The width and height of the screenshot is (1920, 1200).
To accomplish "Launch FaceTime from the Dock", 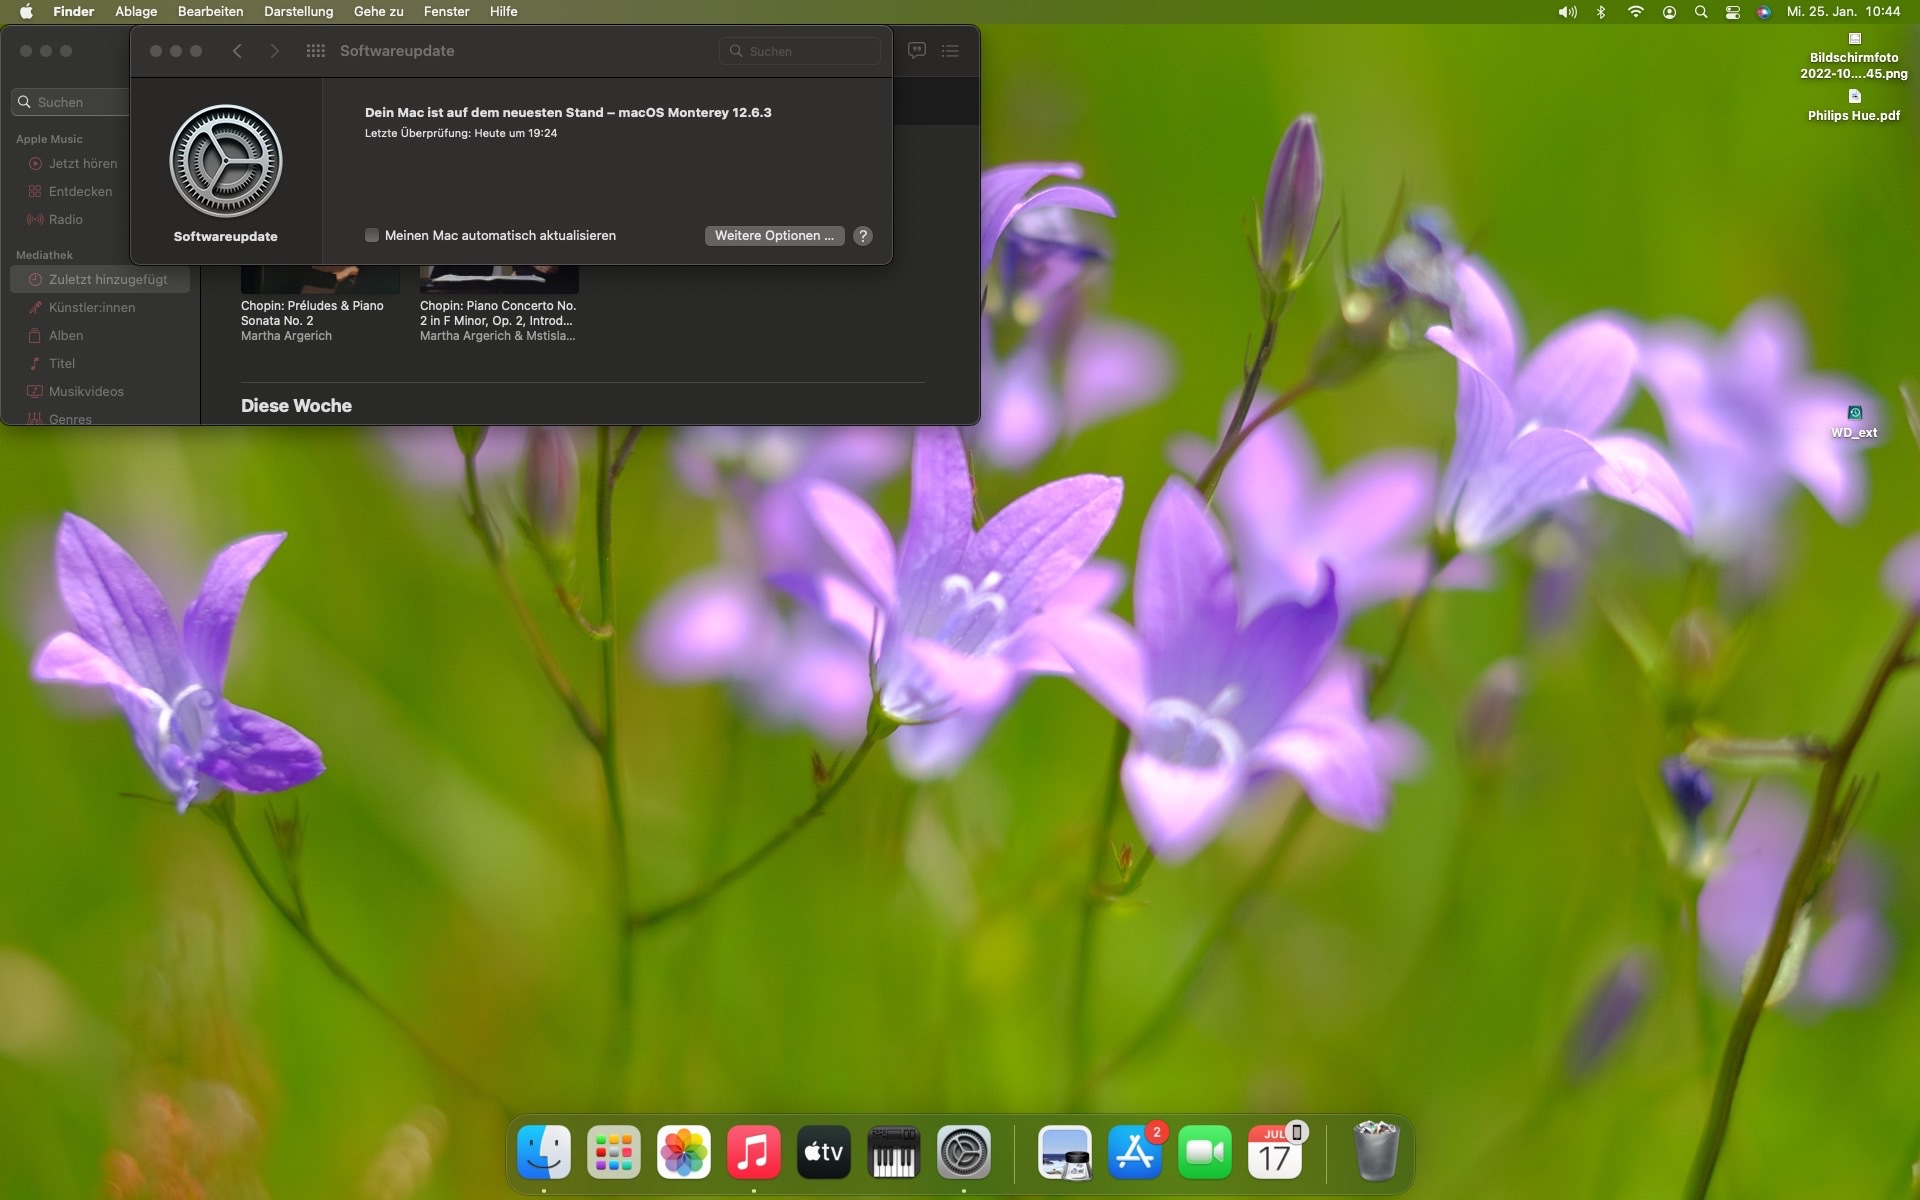I will tap(1205, 1153).
